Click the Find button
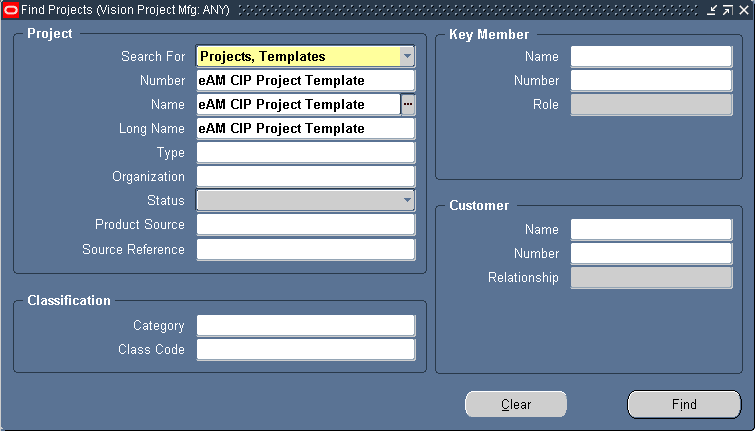This screenshot has width=755, height=431. click(x=684, y=405)
